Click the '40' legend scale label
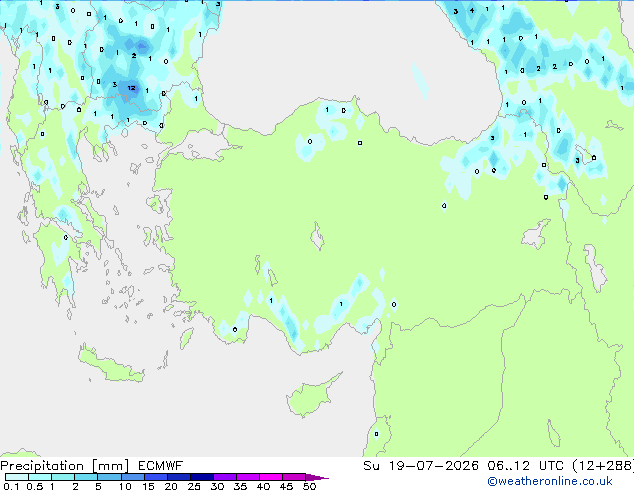The image size is (634, 490). (263, 486)
